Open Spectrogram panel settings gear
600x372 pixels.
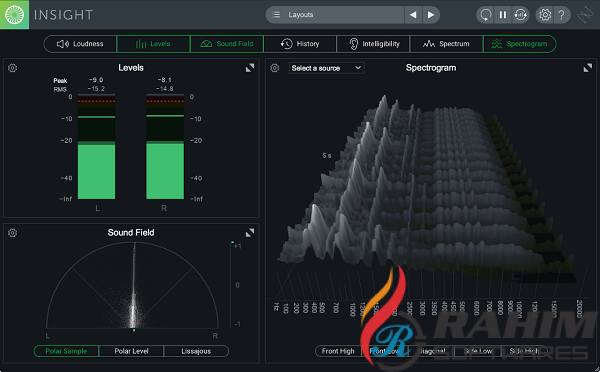click(274, 68)
